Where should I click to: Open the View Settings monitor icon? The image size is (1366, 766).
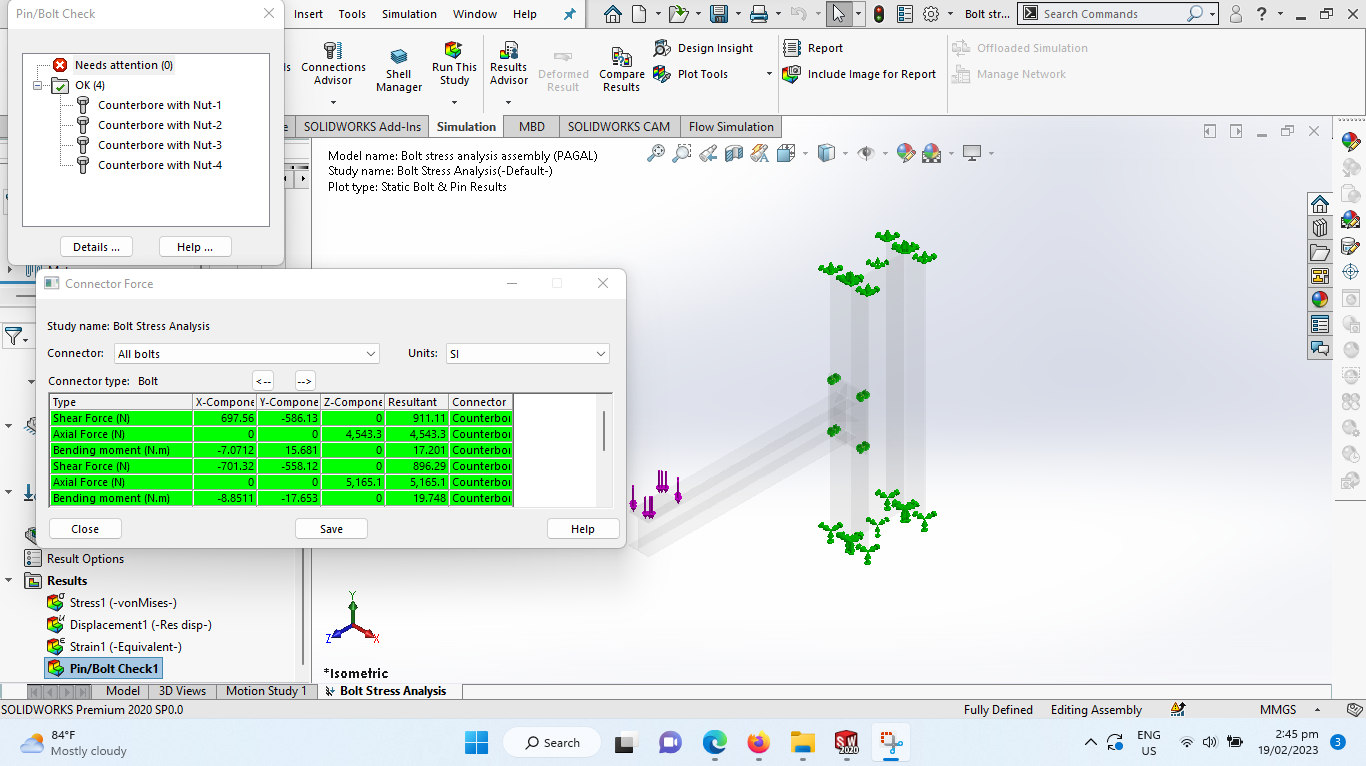point(971,153)
